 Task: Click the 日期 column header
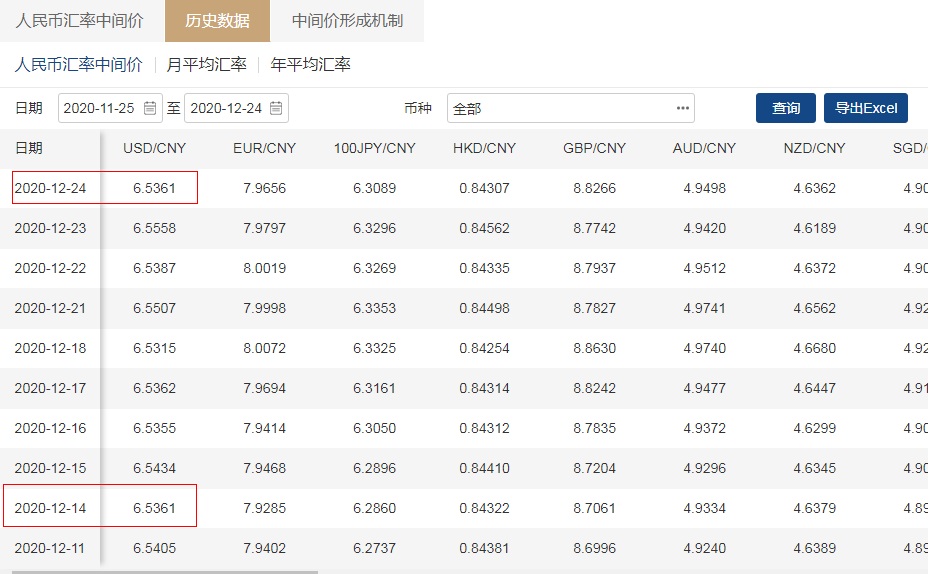[29, 148]
